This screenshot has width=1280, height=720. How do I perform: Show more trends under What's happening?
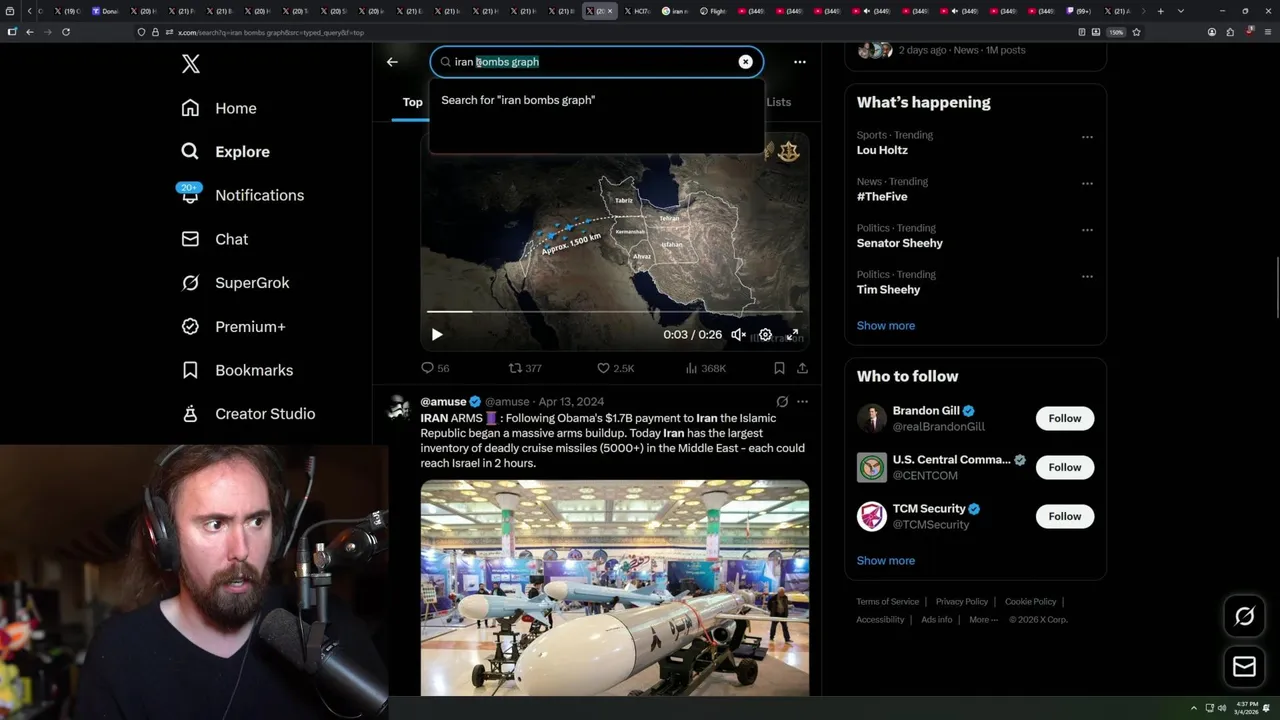pyautogui.click(x=885, y=326)
